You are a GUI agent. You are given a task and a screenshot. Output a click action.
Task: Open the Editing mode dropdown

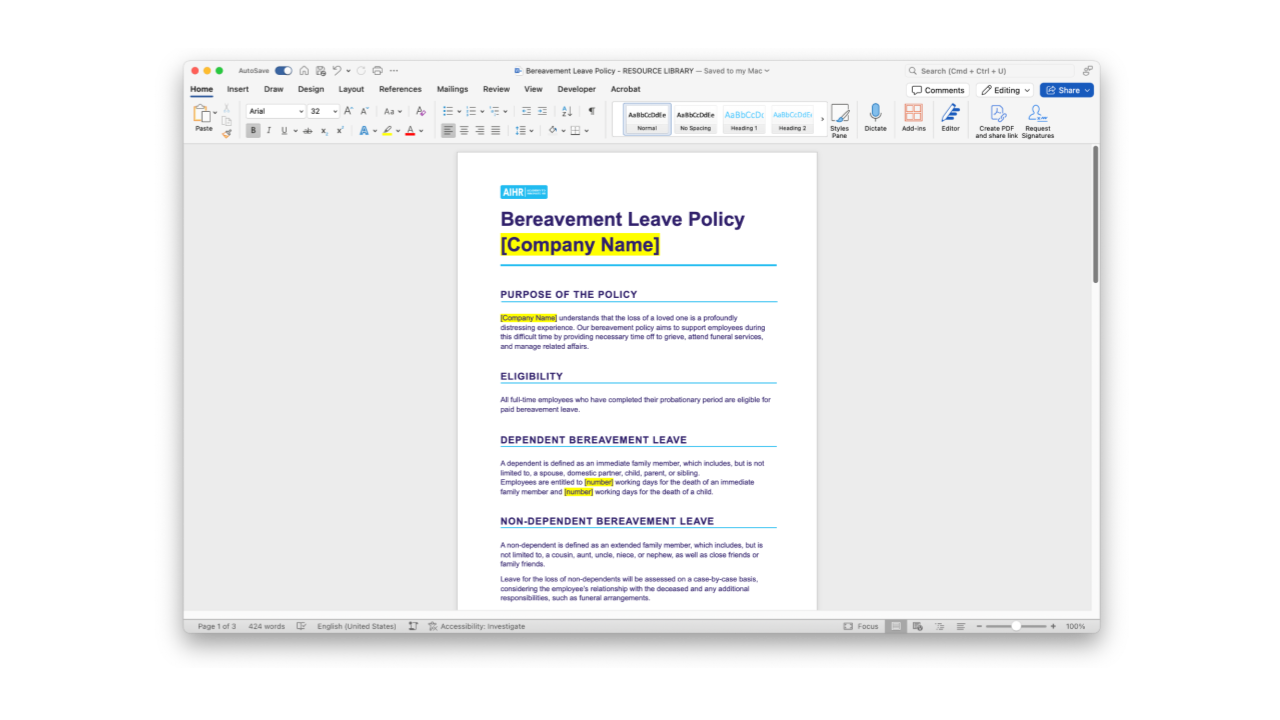tap(1005, 90)
